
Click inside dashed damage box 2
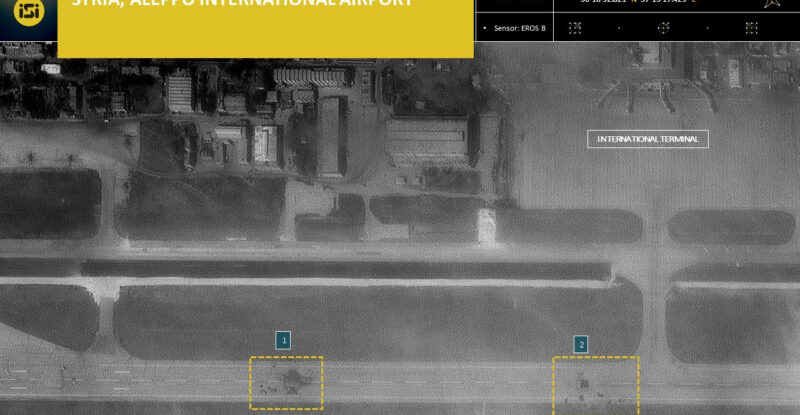596,384
